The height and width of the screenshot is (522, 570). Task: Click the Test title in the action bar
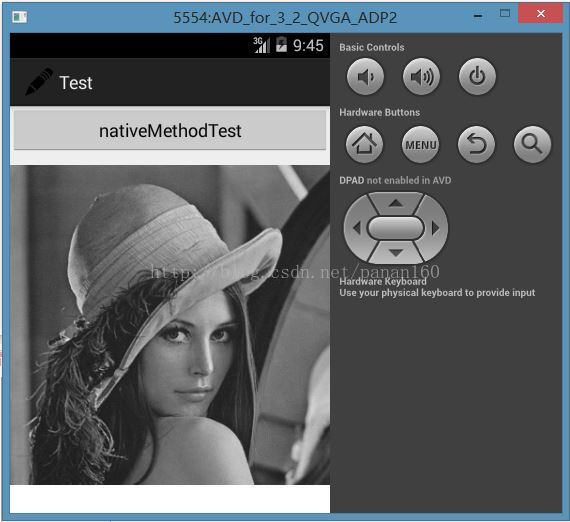[76, 83]
